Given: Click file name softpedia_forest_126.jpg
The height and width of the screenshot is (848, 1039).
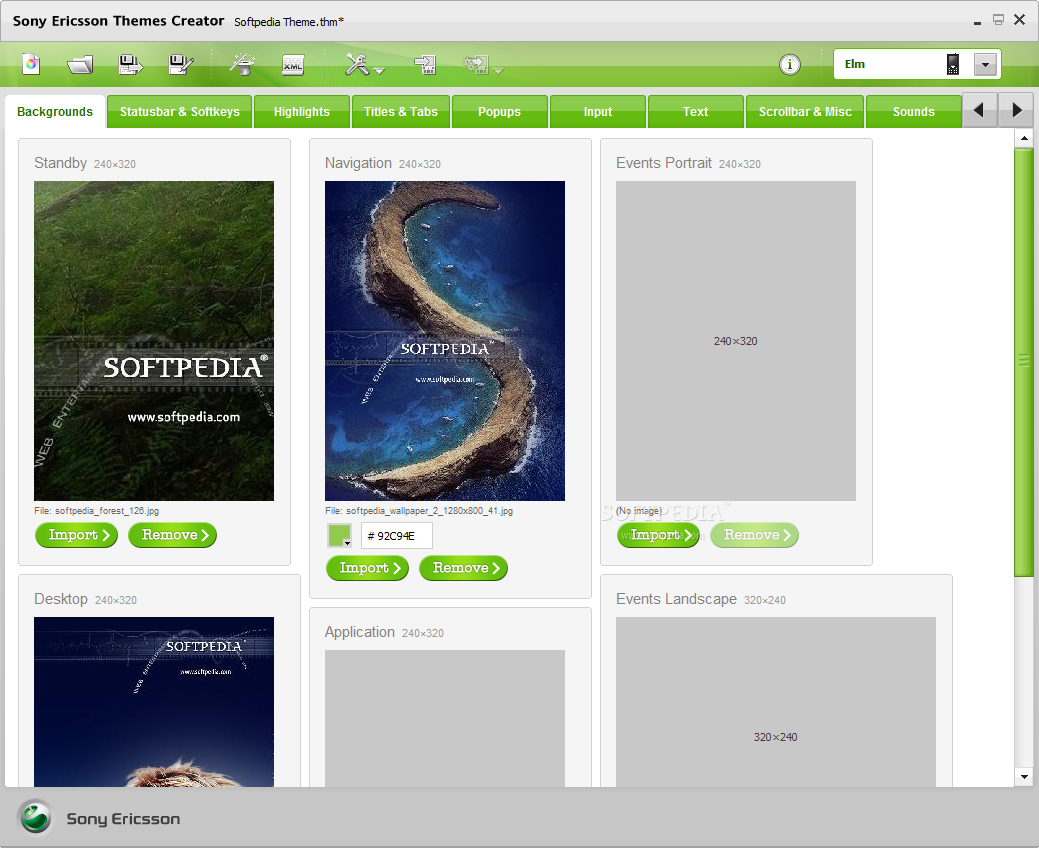Looking at the screenshot, I should 107,511.
